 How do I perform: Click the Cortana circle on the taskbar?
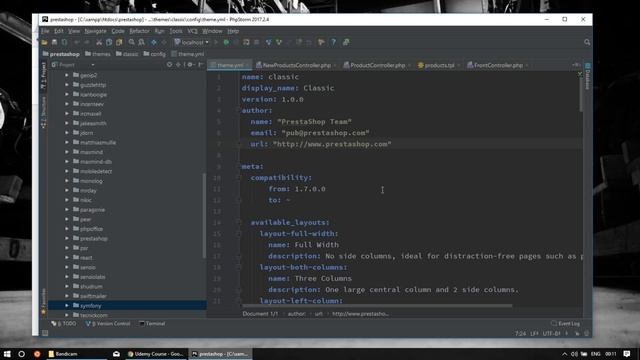(22, 354)
